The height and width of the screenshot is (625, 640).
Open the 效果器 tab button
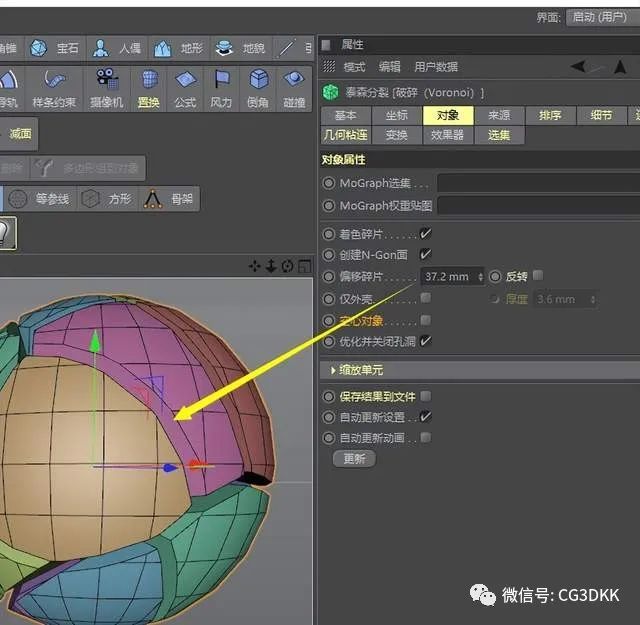pos(447,135)
